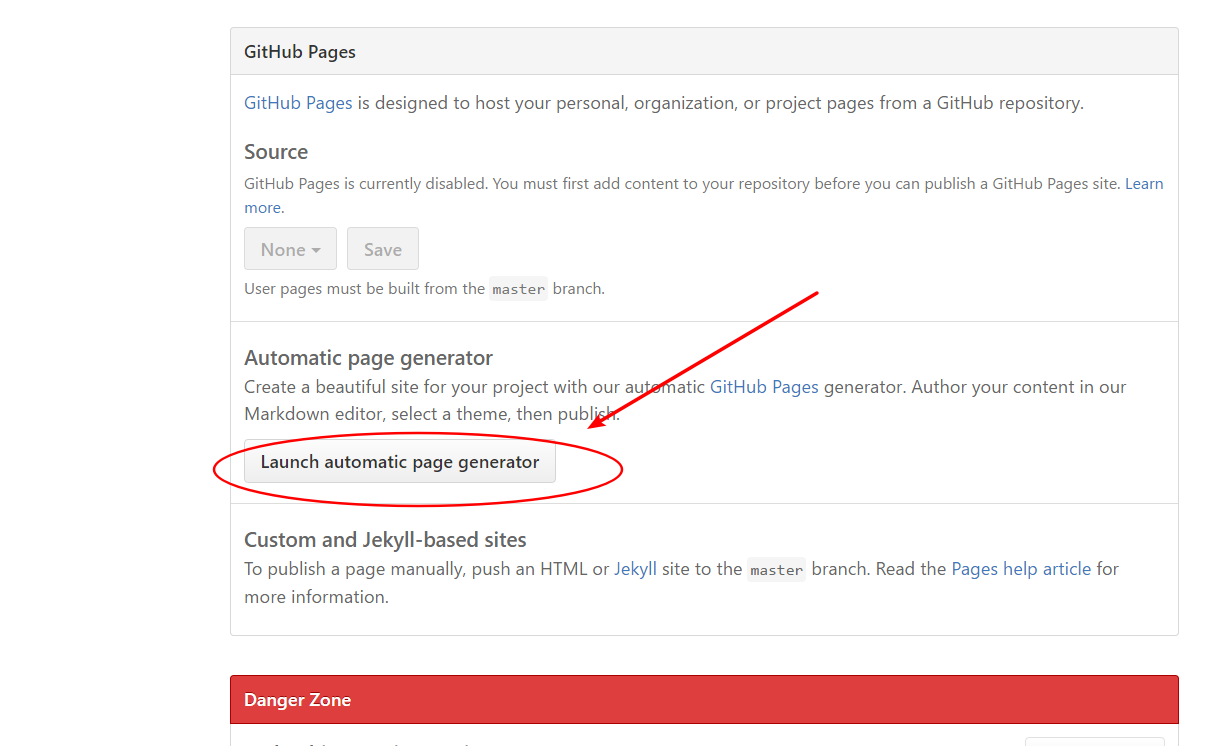The image size is (1206, 746).
Task: Launch the automatic page generator
Action: point(399,462)
